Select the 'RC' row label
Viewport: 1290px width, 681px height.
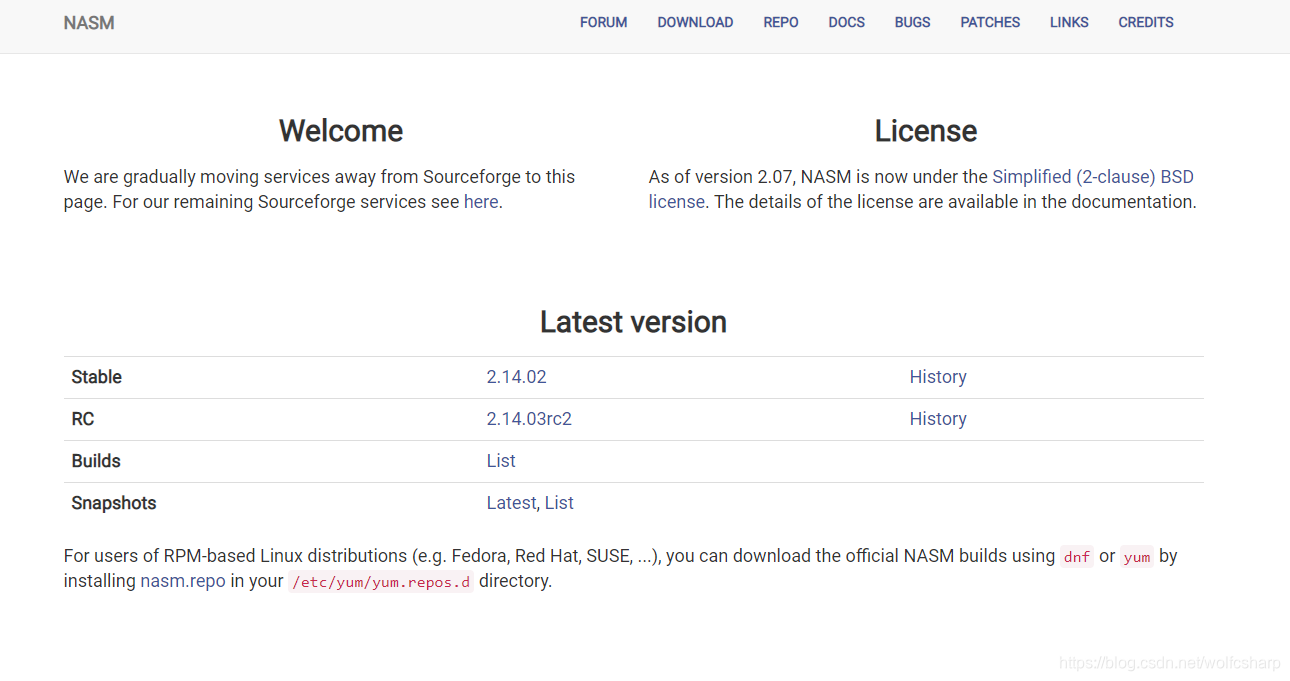(x=83, y=419)
